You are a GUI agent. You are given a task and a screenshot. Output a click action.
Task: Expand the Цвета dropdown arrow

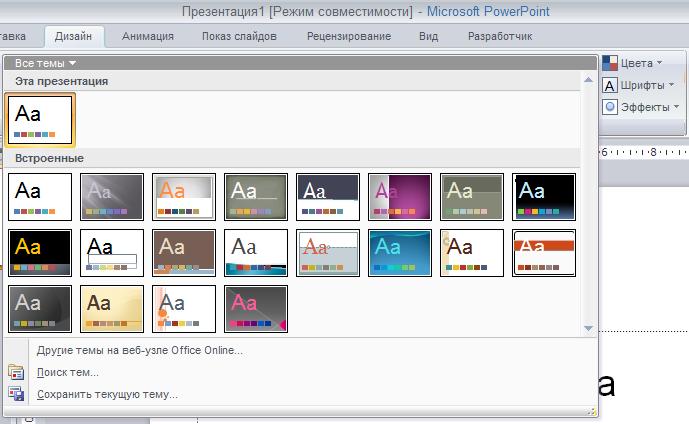click(x=659, y=63)
